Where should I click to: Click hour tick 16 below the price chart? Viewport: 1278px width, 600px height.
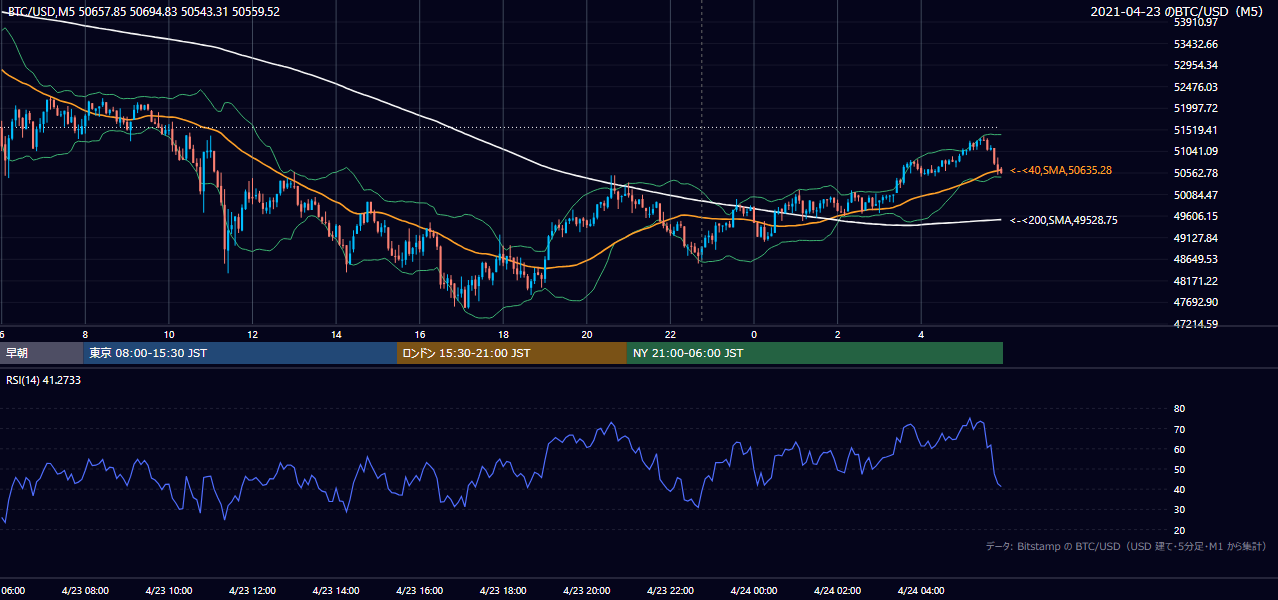pyautogui.click(x=419, y=334)
